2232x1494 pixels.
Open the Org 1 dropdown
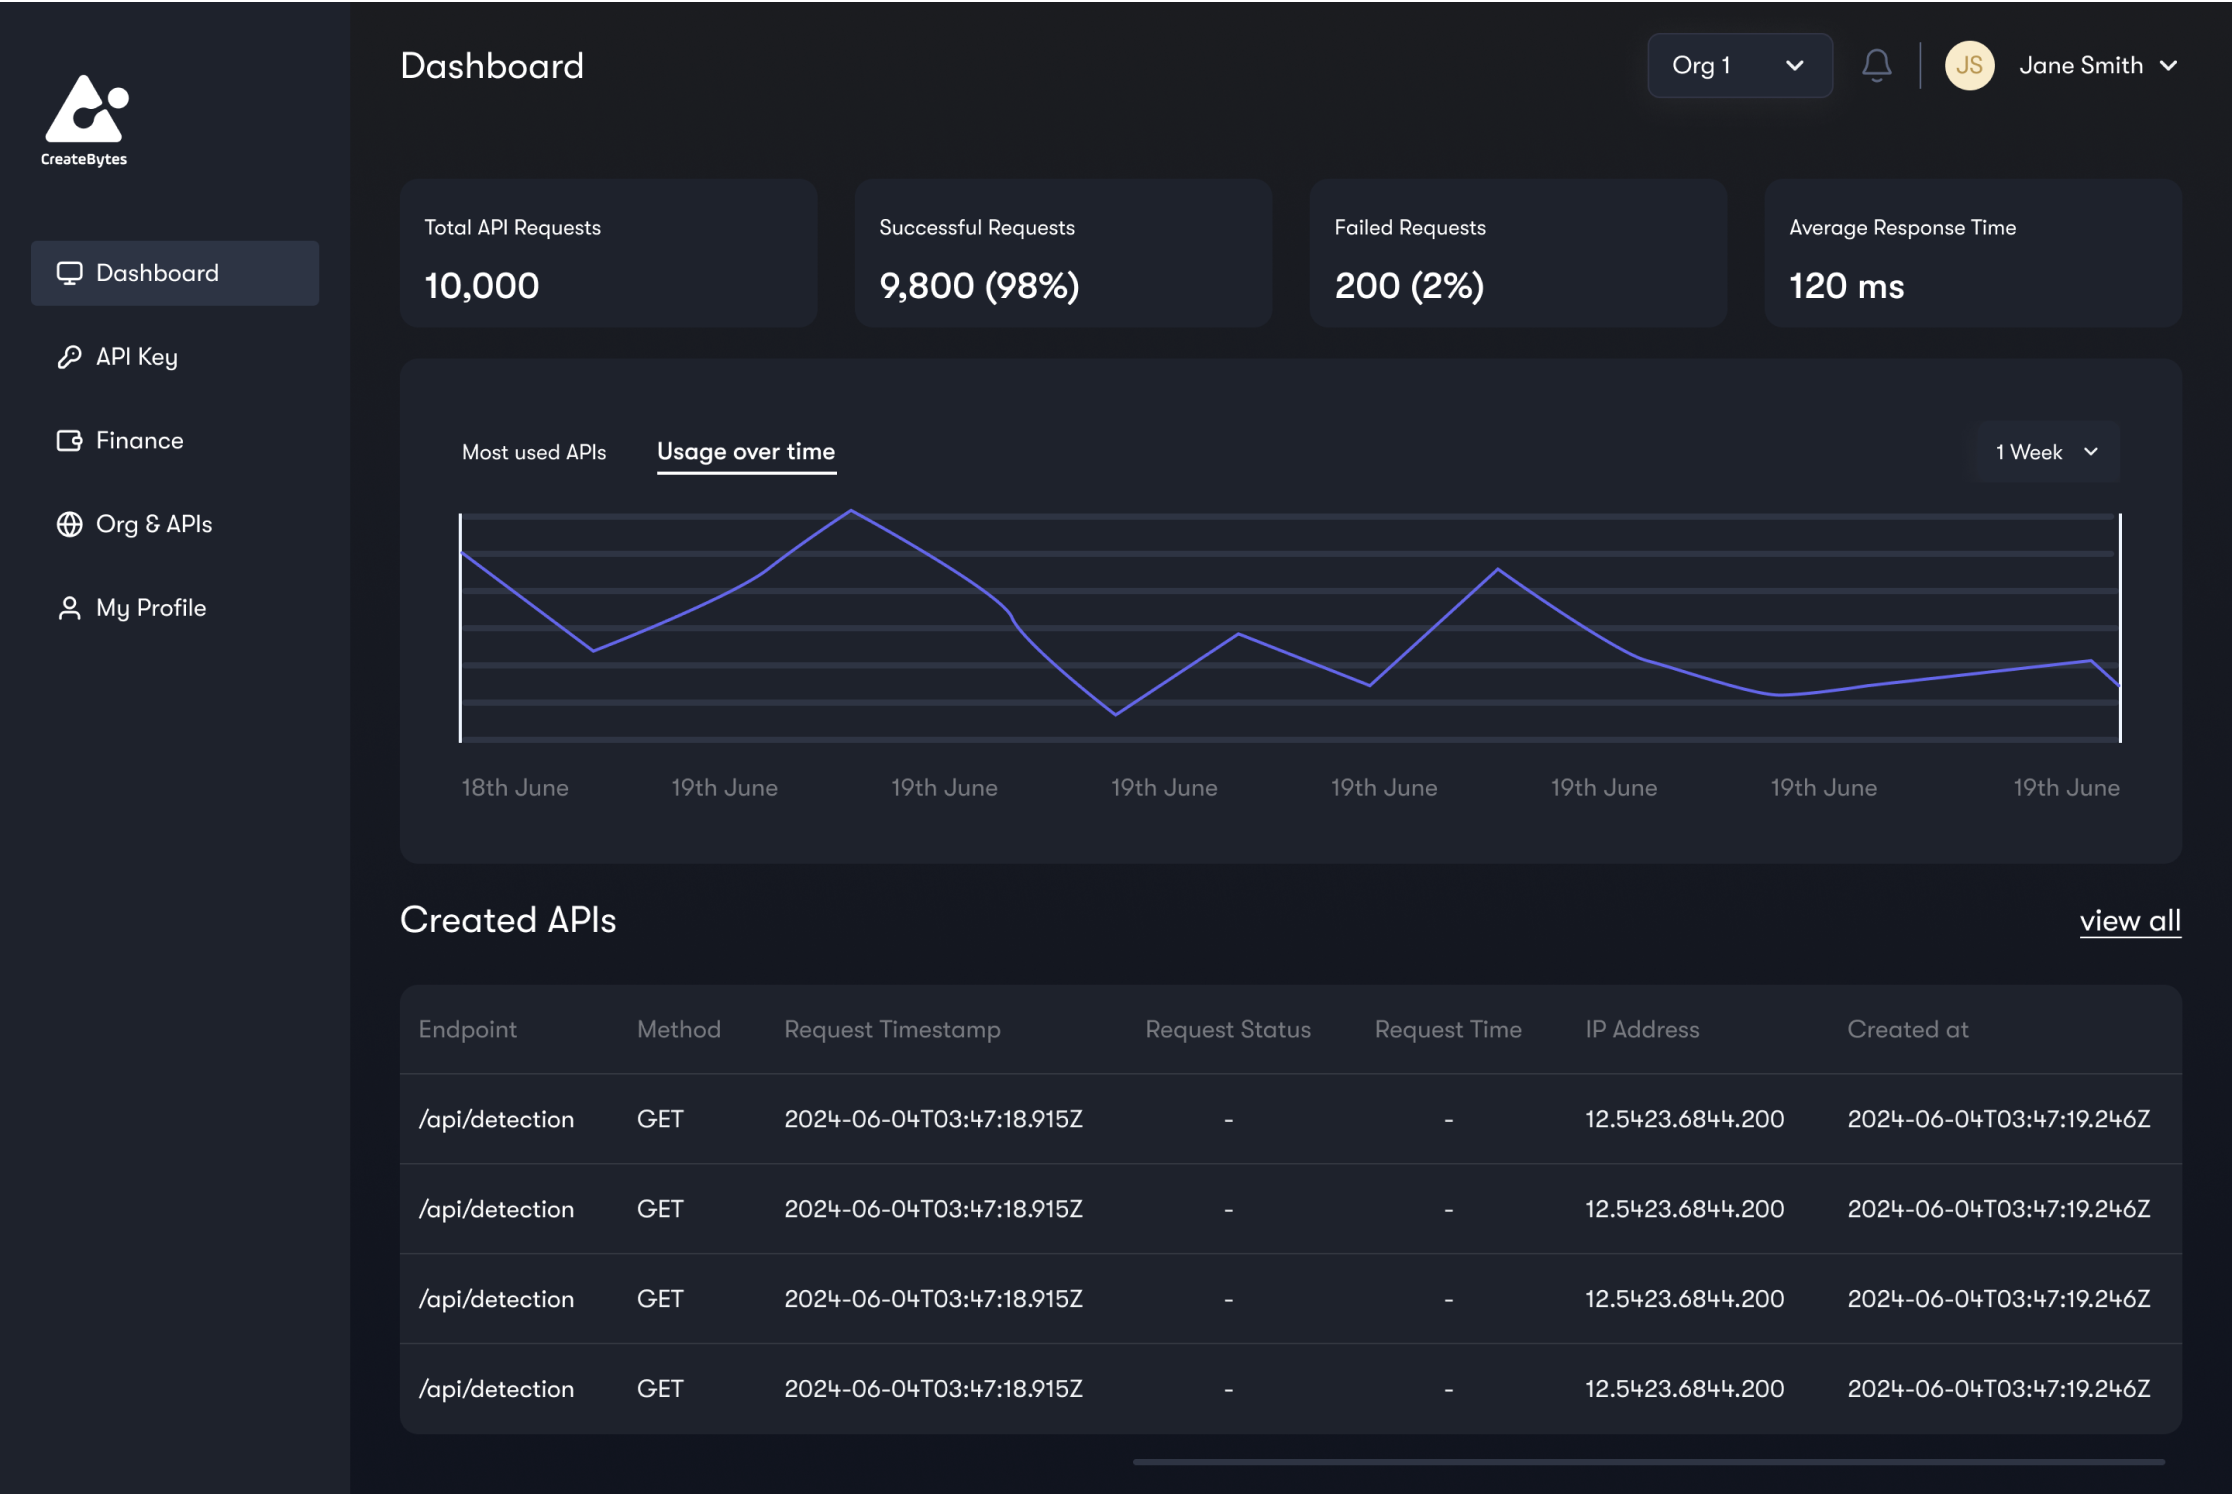coord(1739,66)
